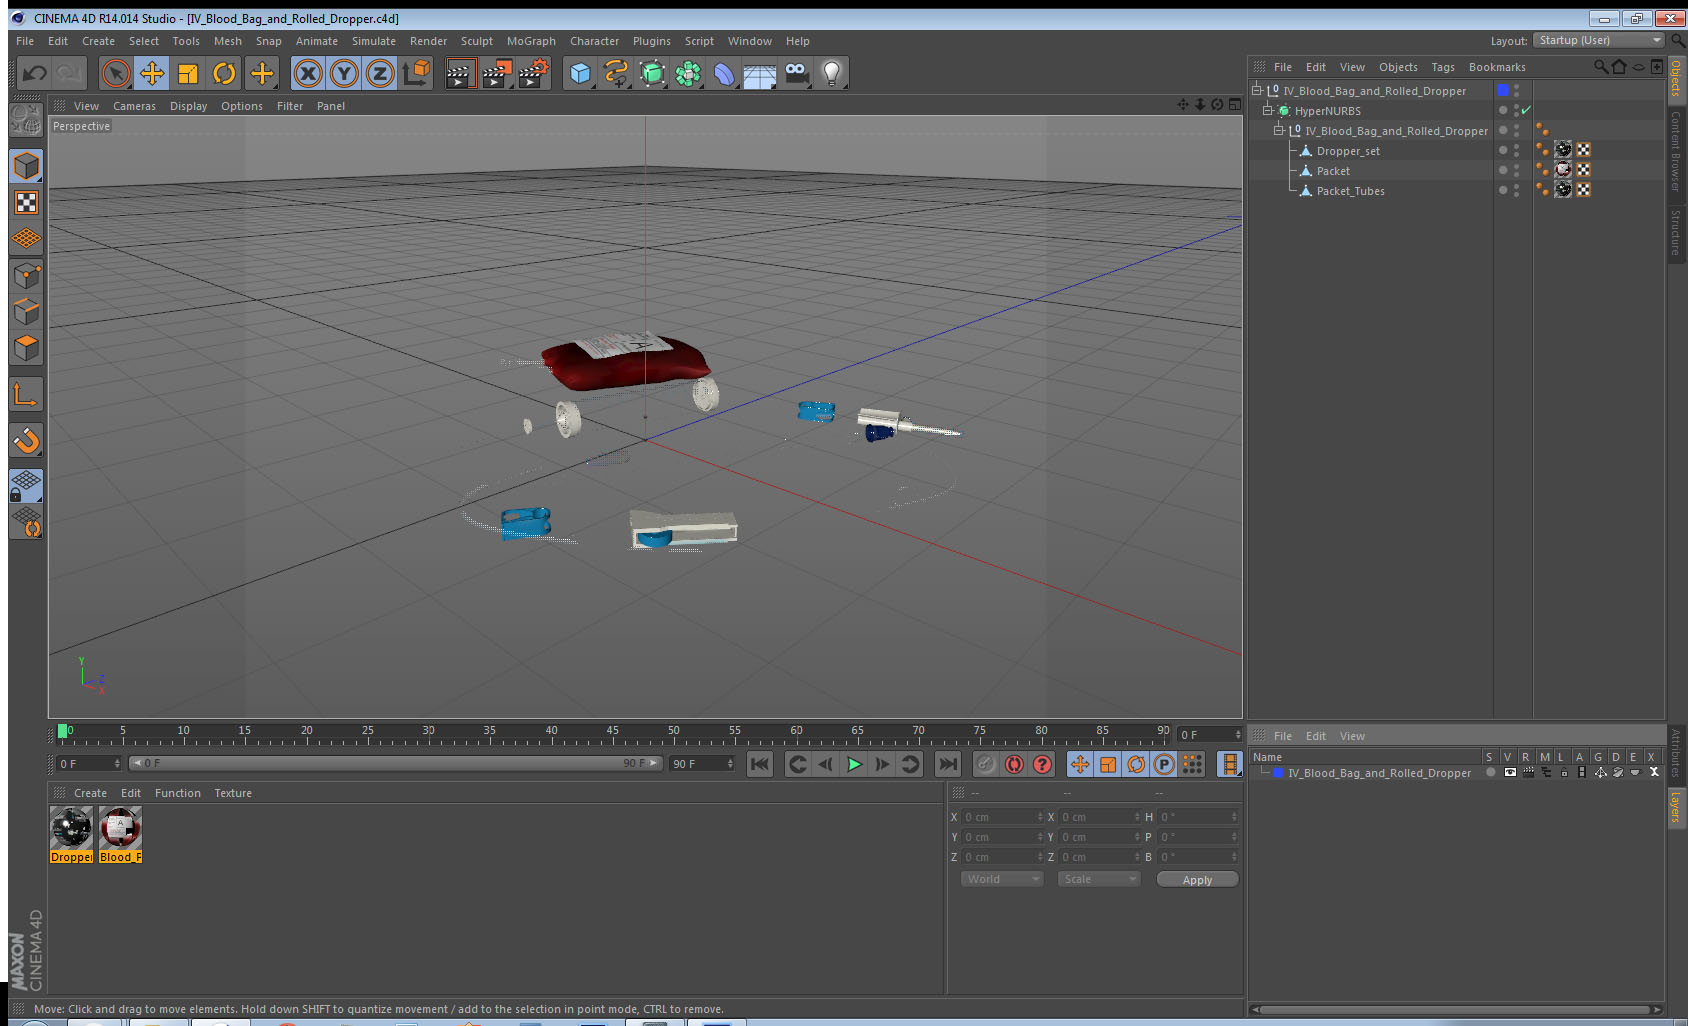Image resolution: width=1688 pixels, height=1026 pixels.
Task: Render the active view
Action: [x=460, y=73]
